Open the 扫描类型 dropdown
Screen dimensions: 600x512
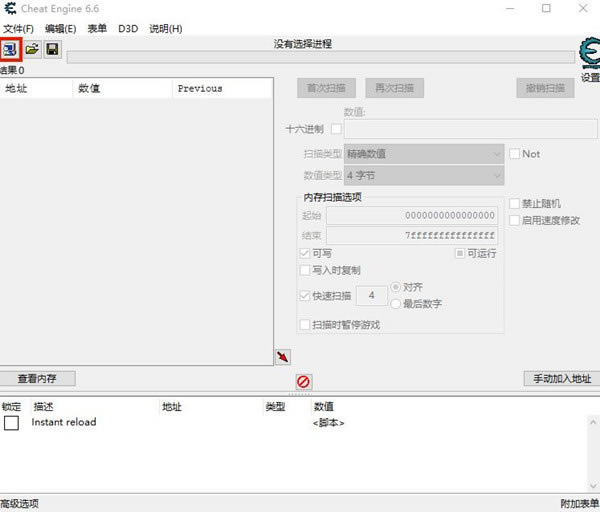pos(424,154)
